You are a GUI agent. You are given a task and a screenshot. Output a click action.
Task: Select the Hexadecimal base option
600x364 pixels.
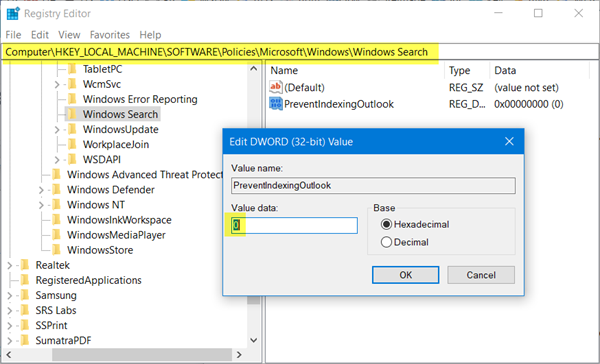coord(386,224)
